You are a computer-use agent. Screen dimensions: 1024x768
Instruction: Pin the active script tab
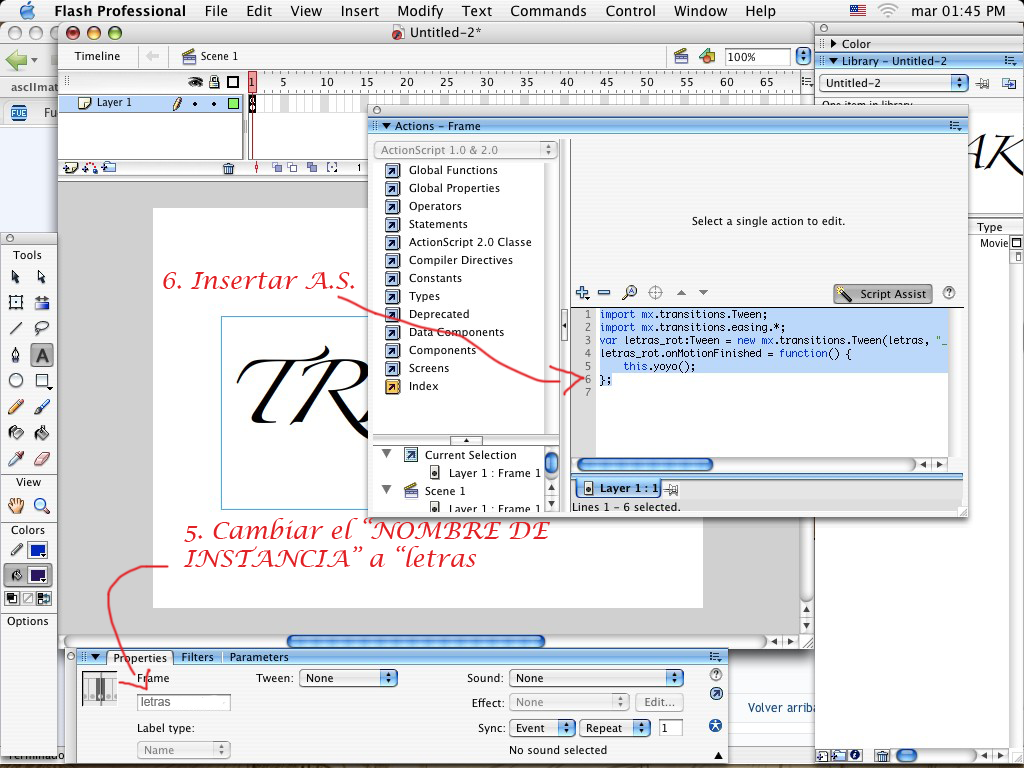[x=670, y=489]
